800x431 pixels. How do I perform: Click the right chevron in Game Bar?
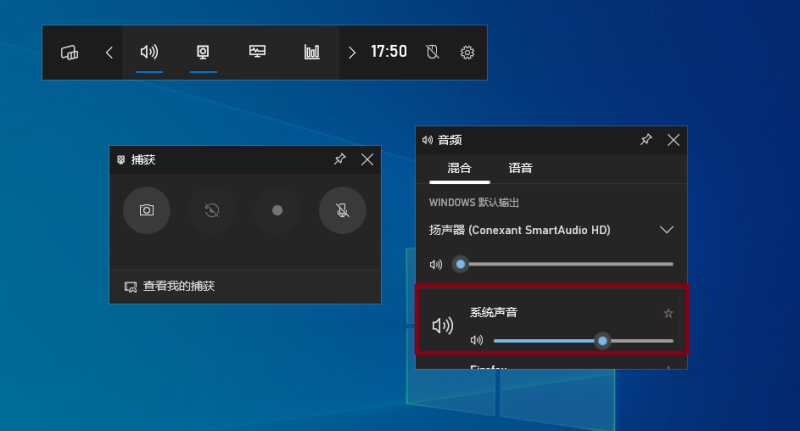pyautogui.click(x=352, y=53)
